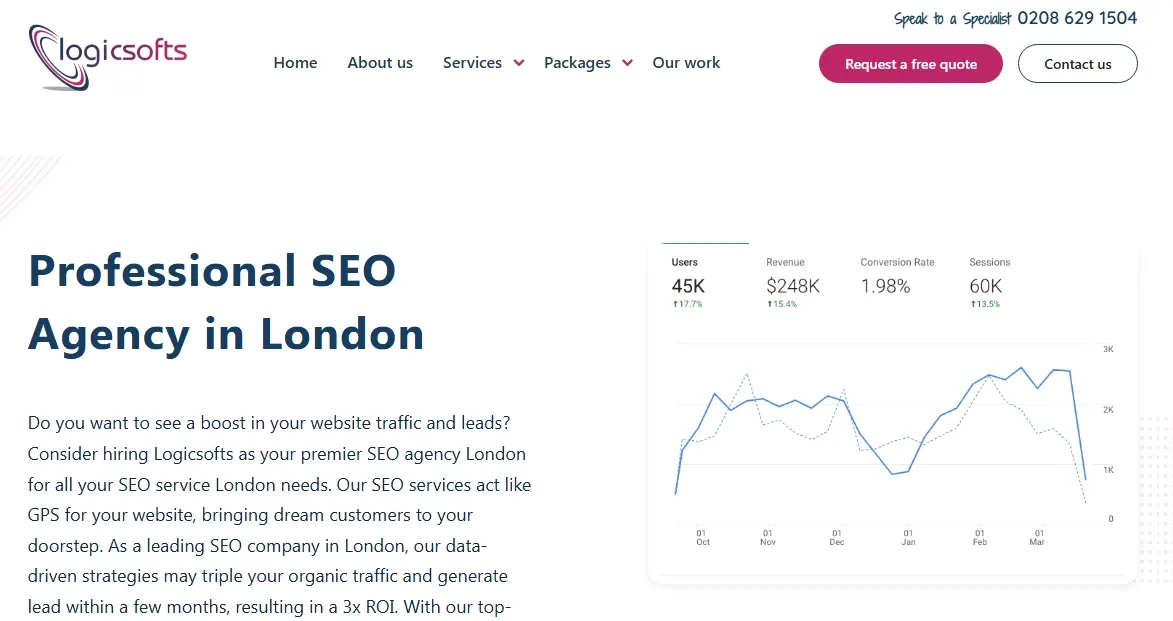The height and width of the screenshot is (621, 1173).
Task: Open the Home page link
Action: [x=295, y=63]
